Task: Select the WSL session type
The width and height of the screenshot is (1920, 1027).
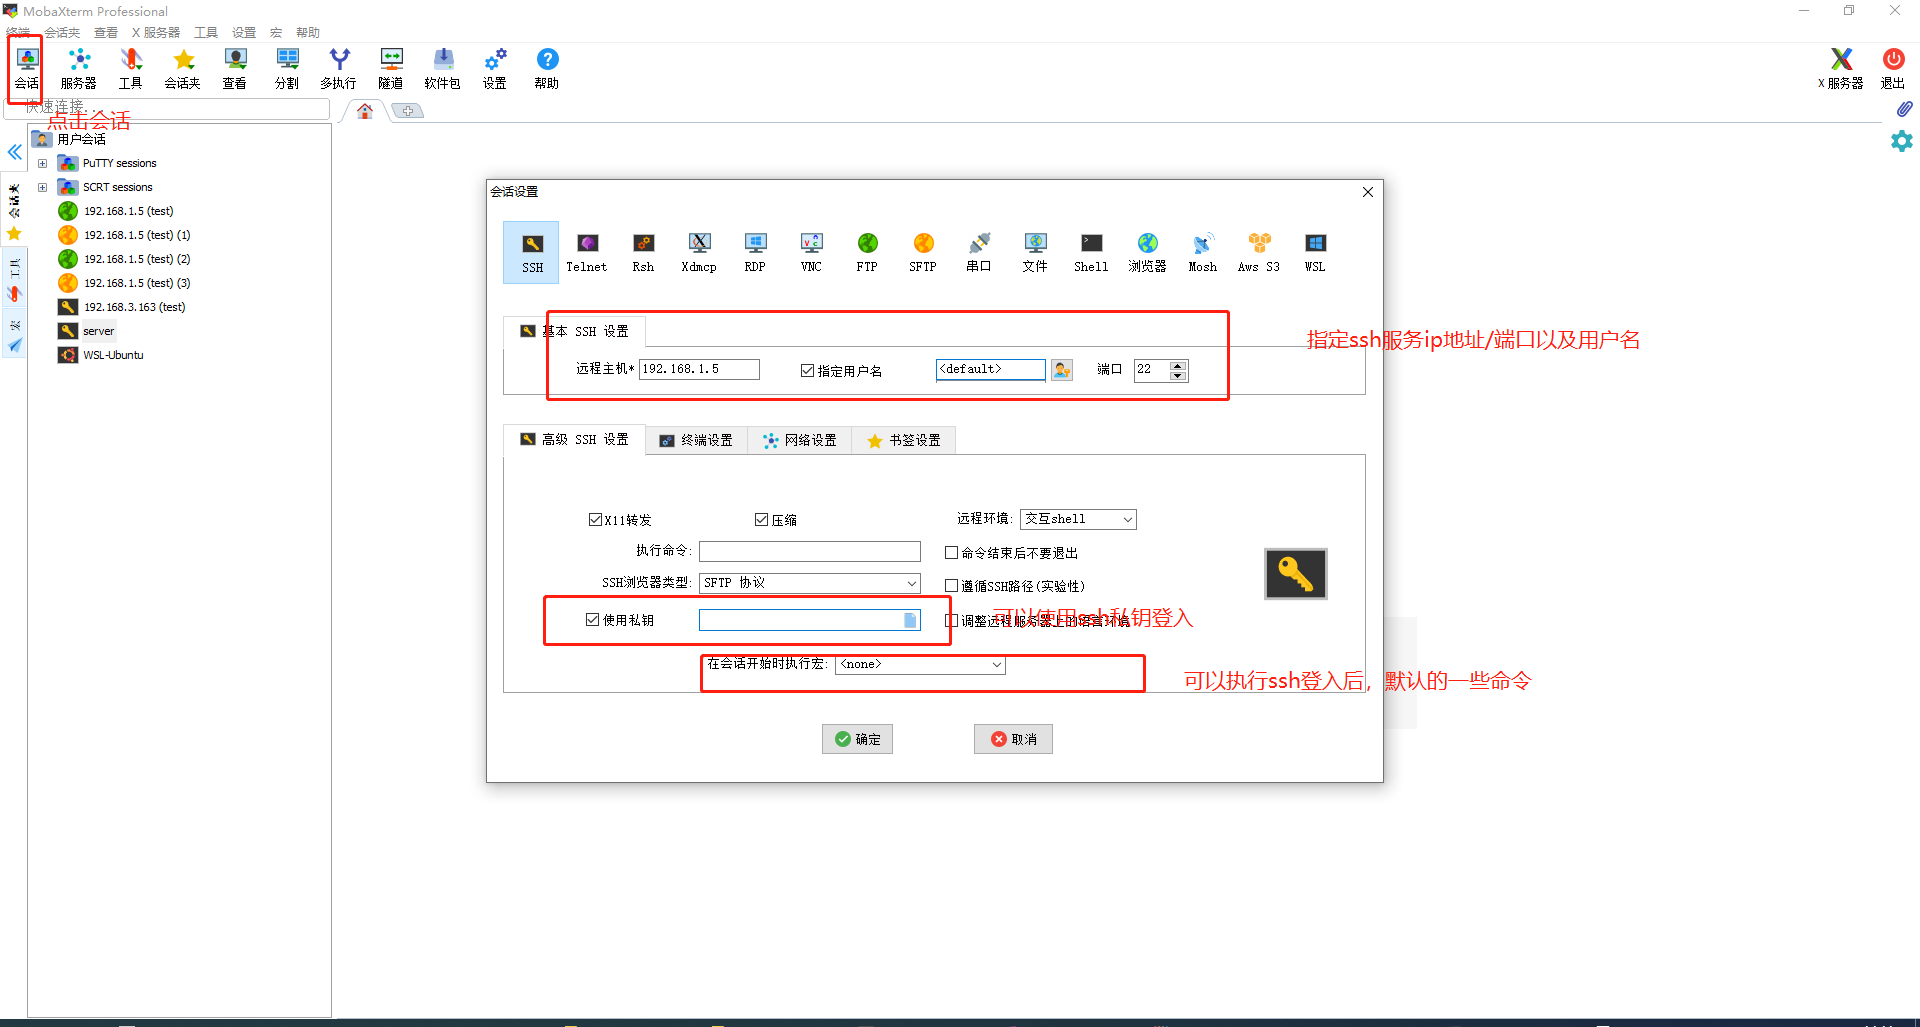Action: click(x=1315, y=252)
